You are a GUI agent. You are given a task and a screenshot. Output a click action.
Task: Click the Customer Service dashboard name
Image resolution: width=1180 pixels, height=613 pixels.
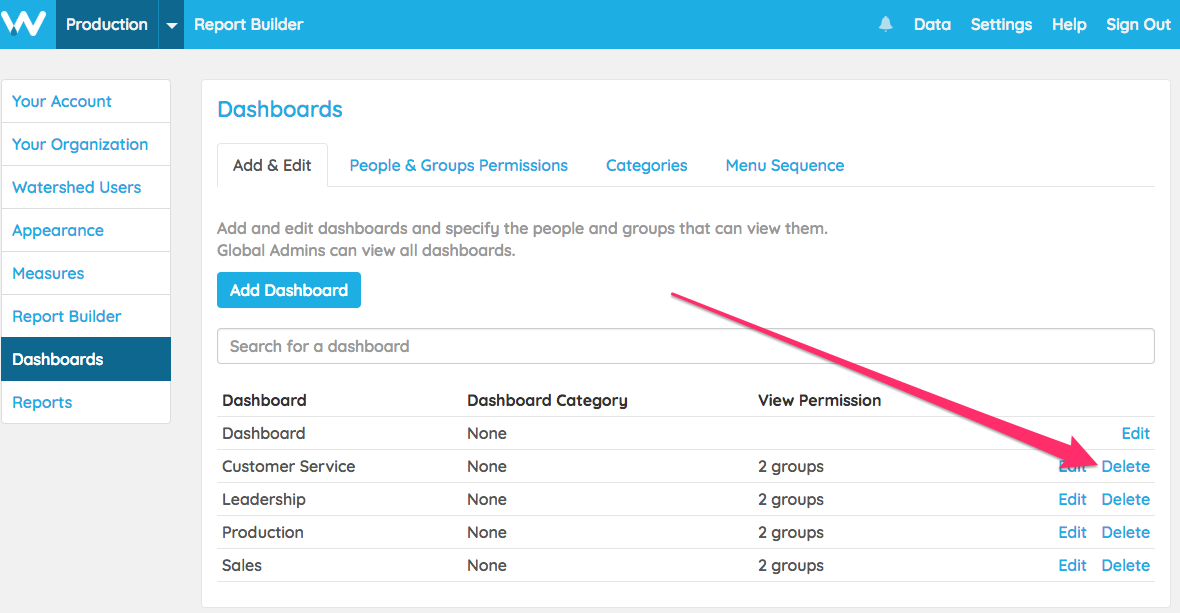(288, 466)
